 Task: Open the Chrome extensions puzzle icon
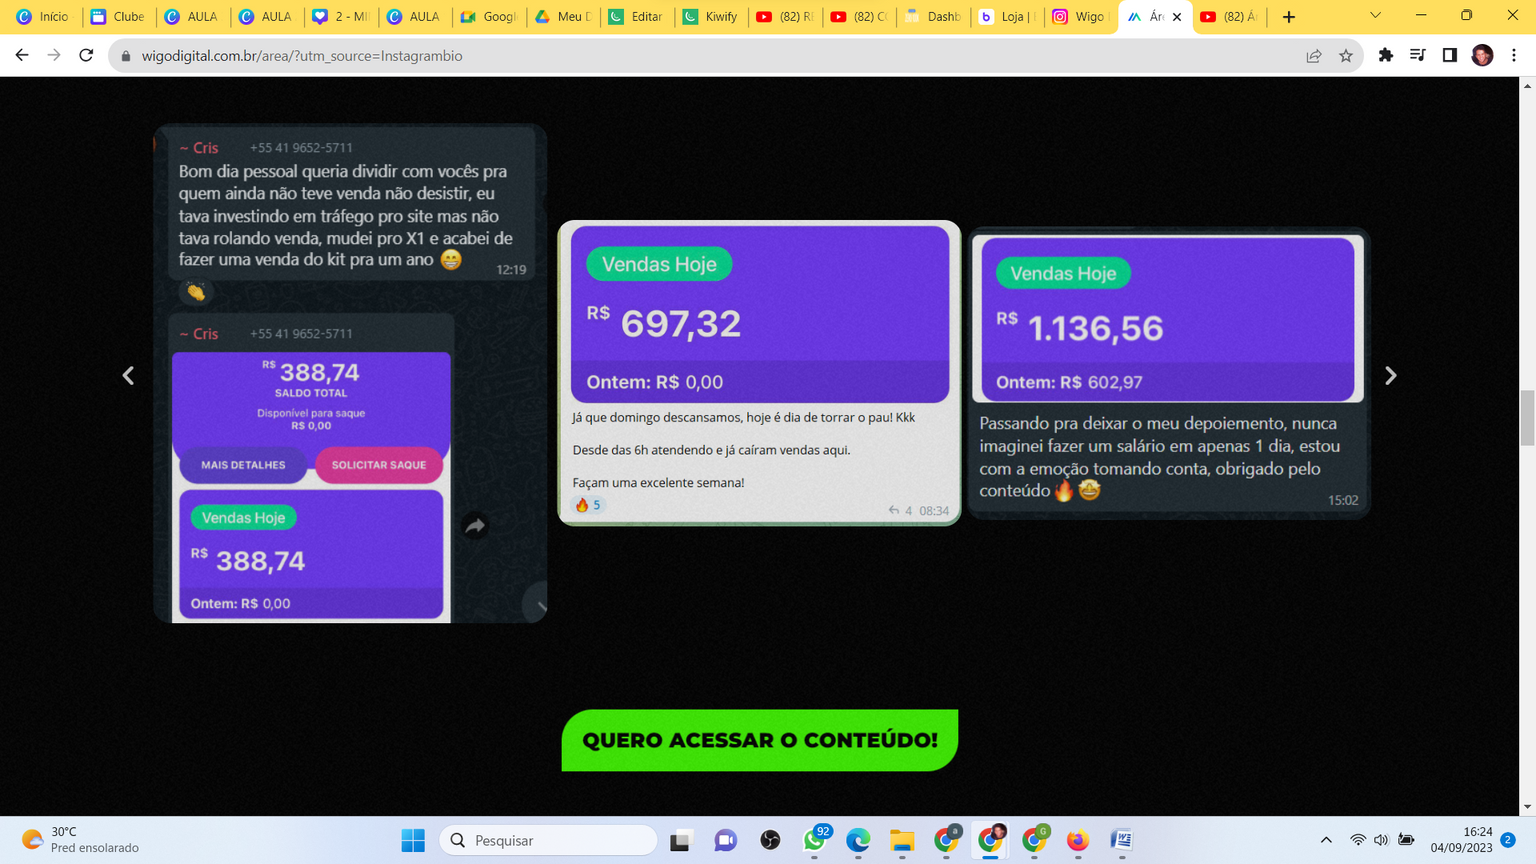1385,56
